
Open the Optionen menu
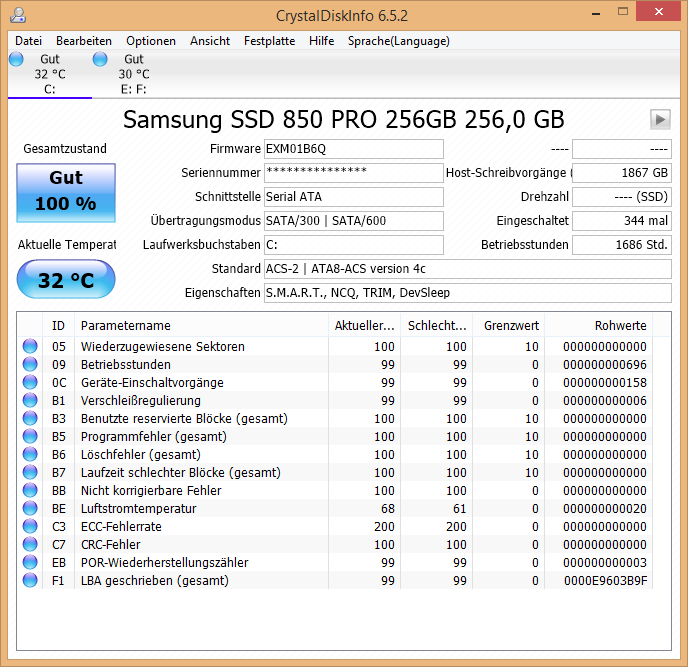(x=151, y=41)
